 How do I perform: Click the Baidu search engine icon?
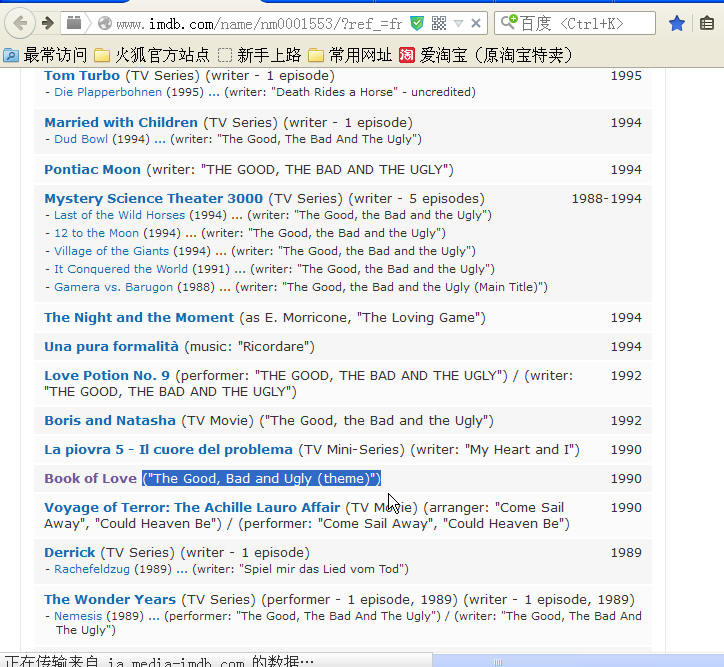pos(509,22)
